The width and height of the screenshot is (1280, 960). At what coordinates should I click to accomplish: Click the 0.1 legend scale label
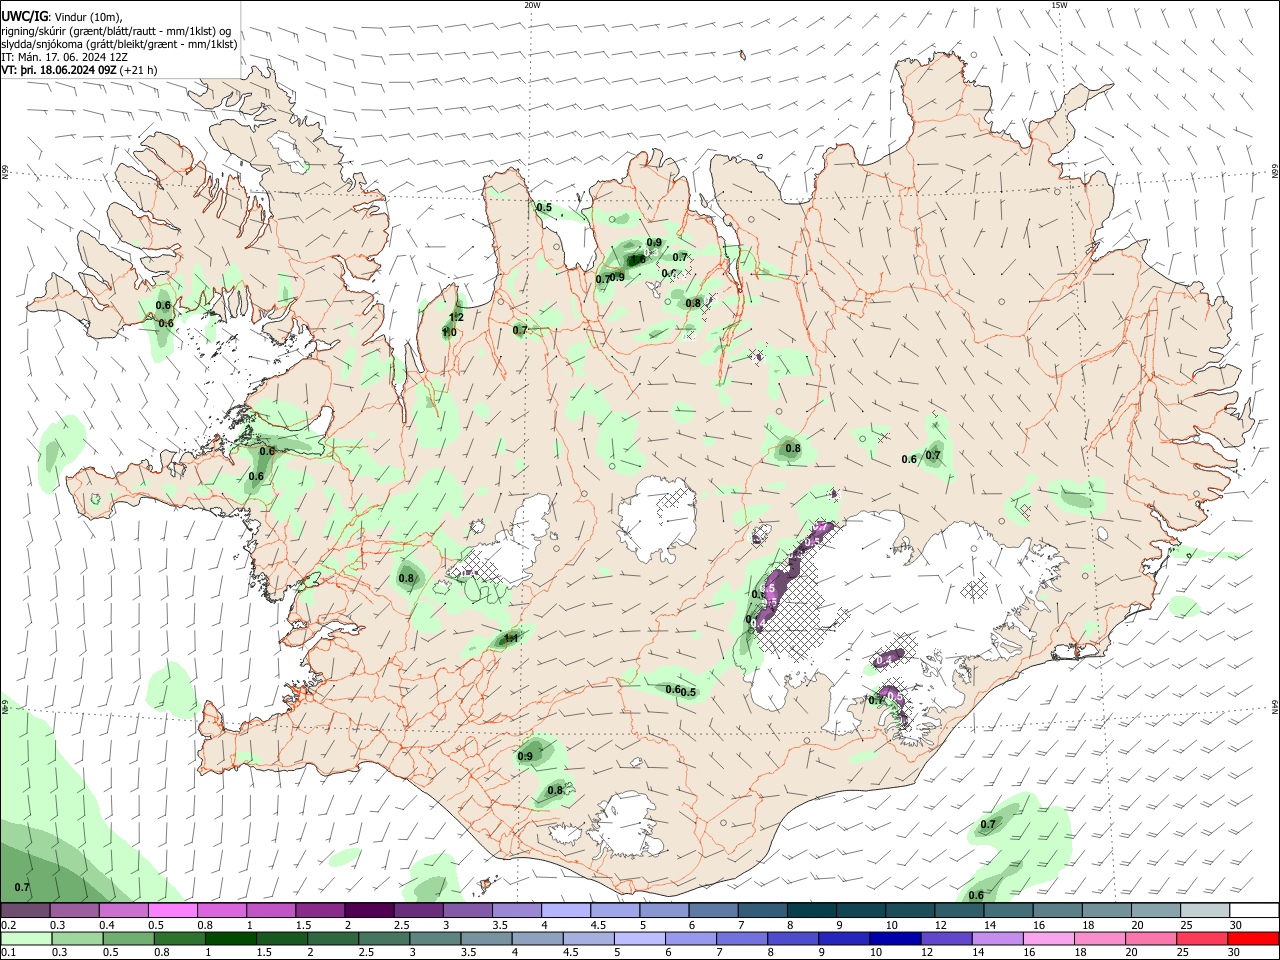8,953
